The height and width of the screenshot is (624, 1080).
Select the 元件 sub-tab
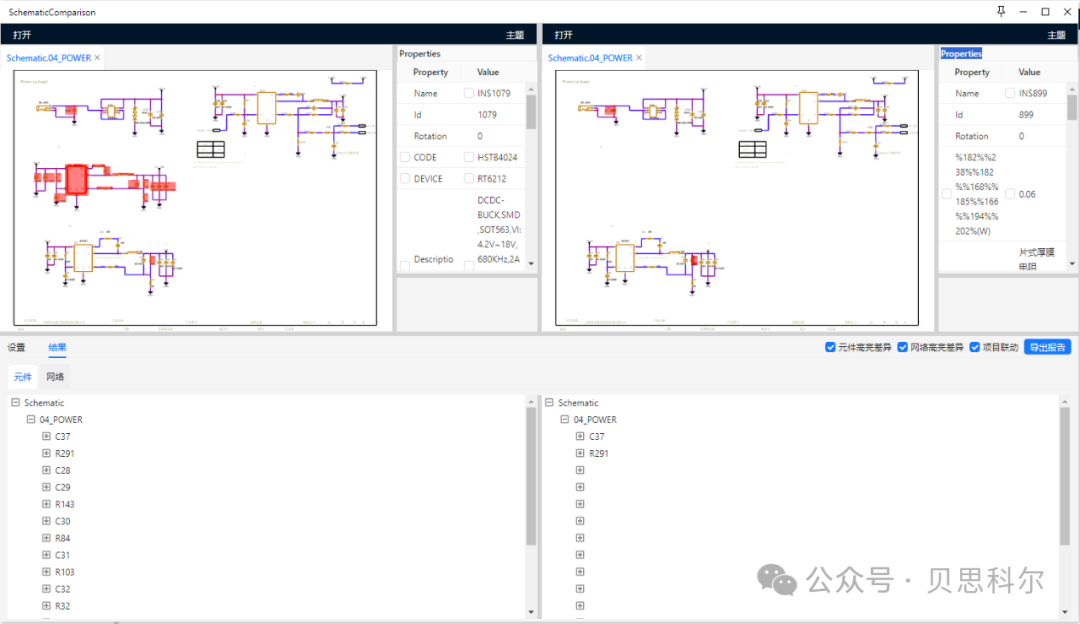(23, 377)
